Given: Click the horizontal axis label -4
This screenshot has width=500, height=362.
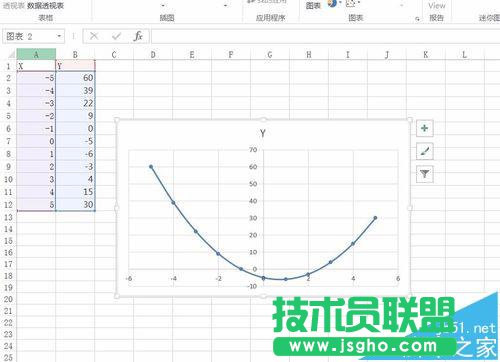Looking at the screenshot, I should (x=173, y=278).
